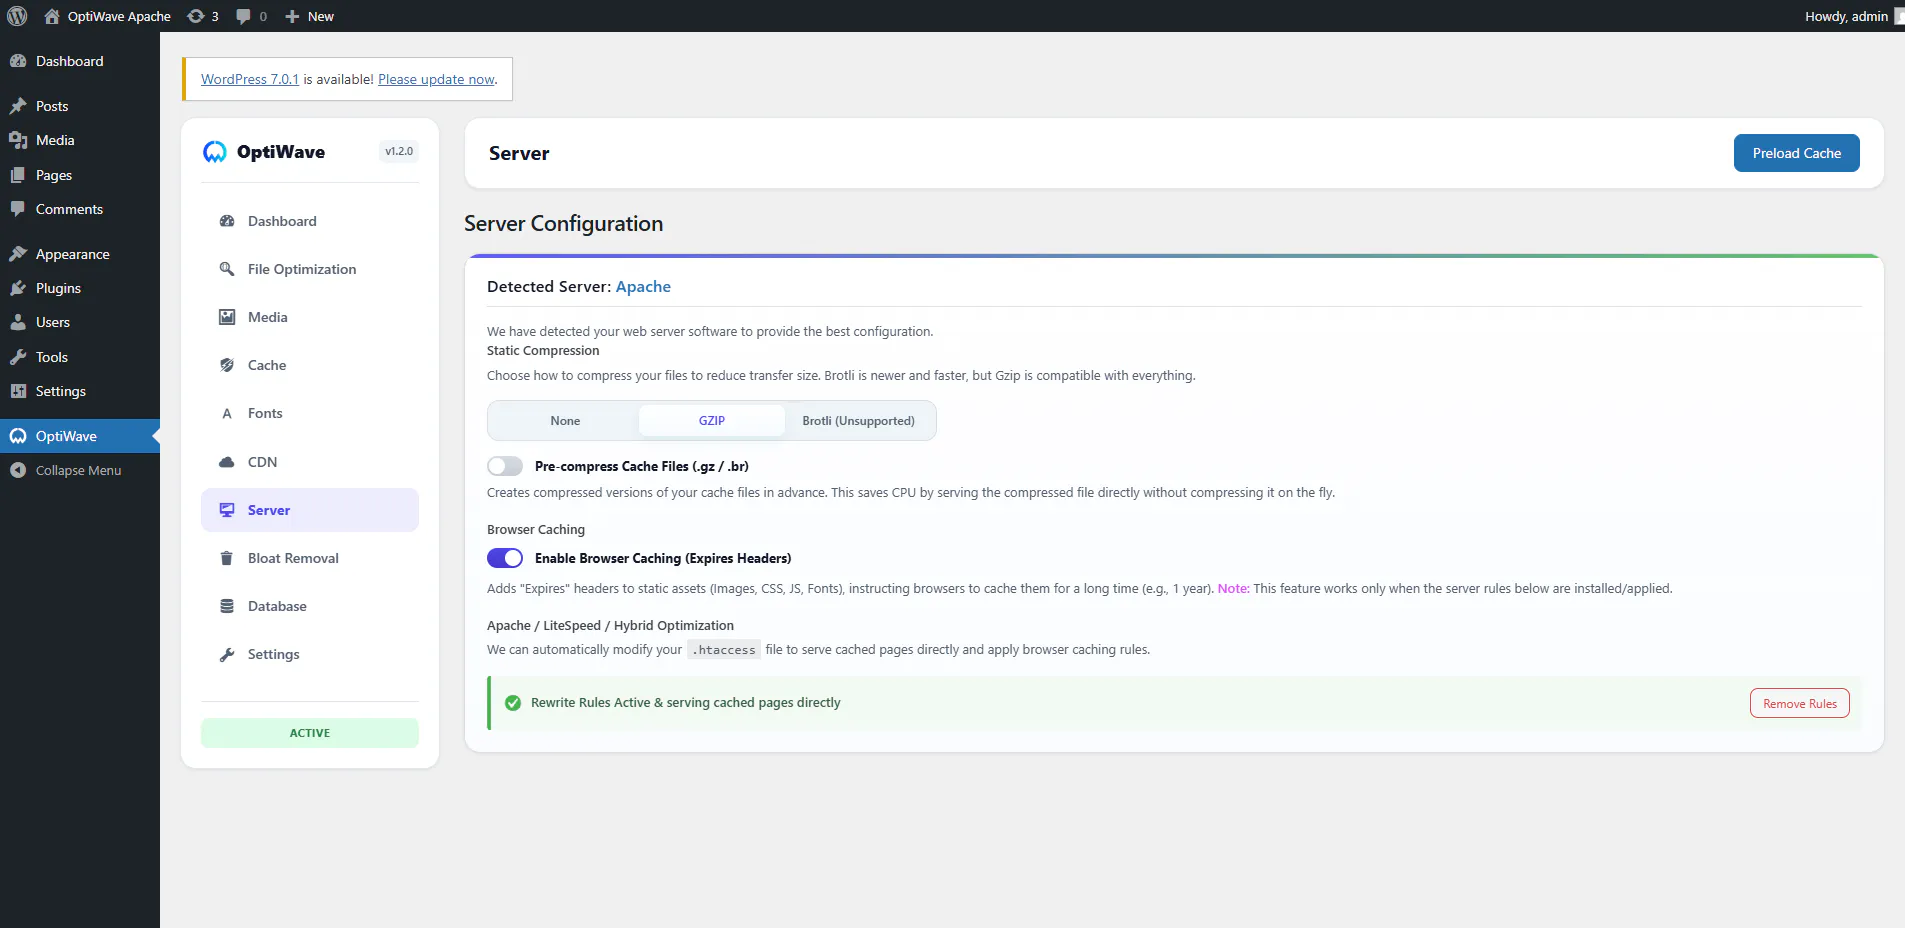Click the CDN cloud icon
This screenshot has width=1905, height=928.
(x=227, y=462)
